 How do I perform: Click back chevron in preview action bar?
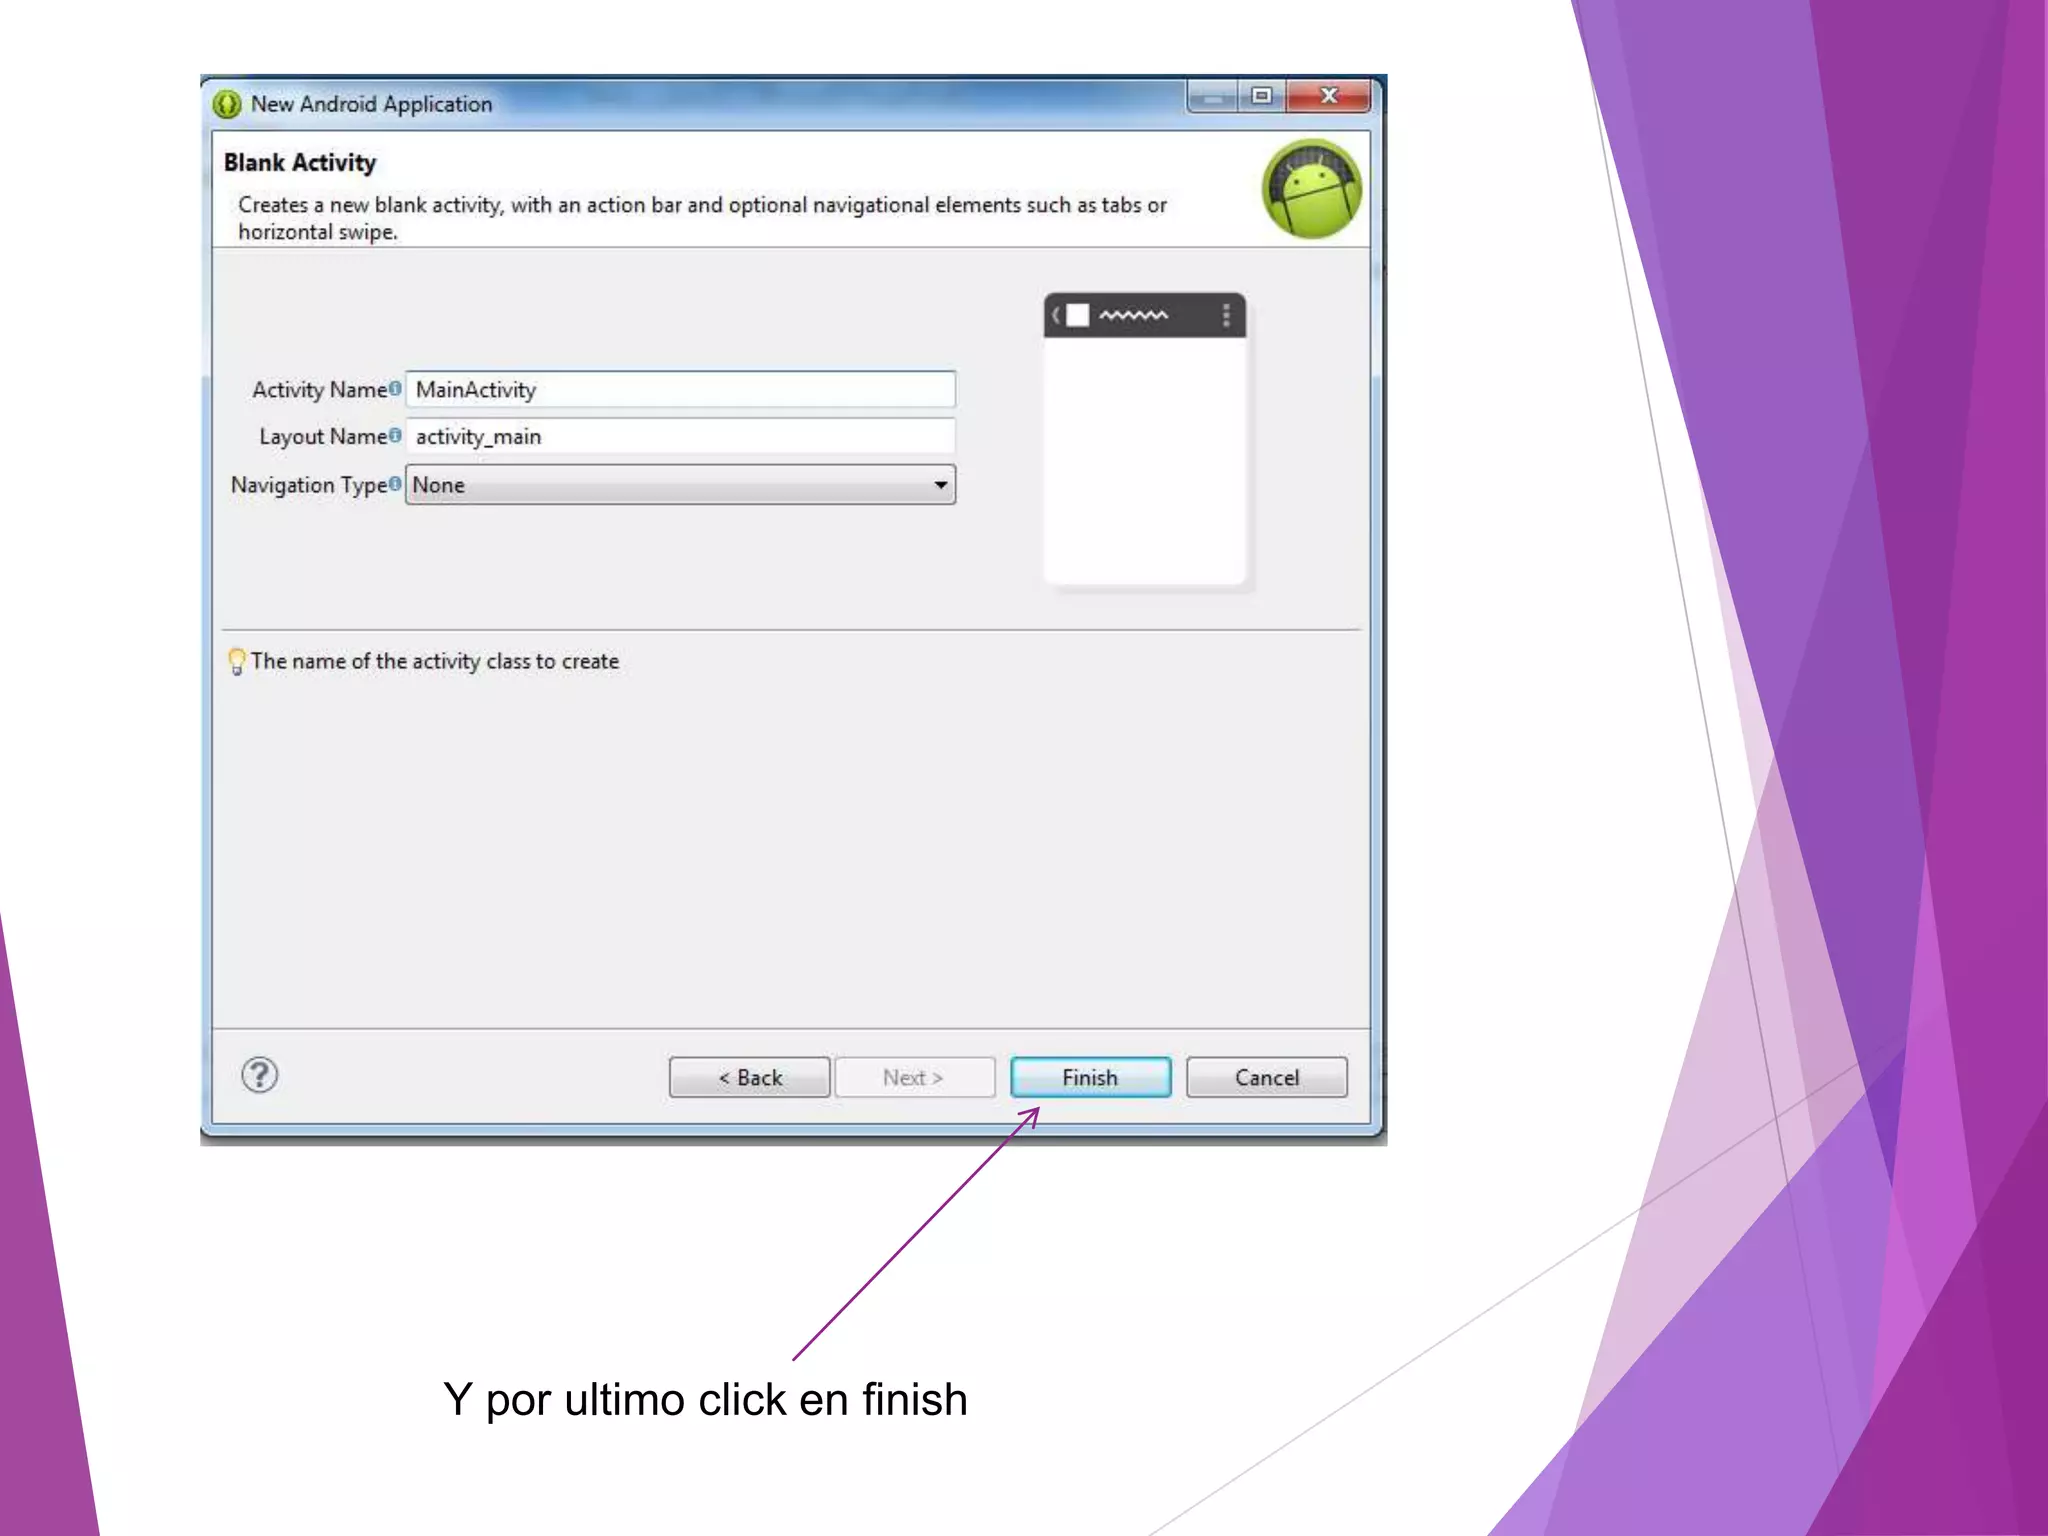pyautogui.click(x=1056, y=316)
